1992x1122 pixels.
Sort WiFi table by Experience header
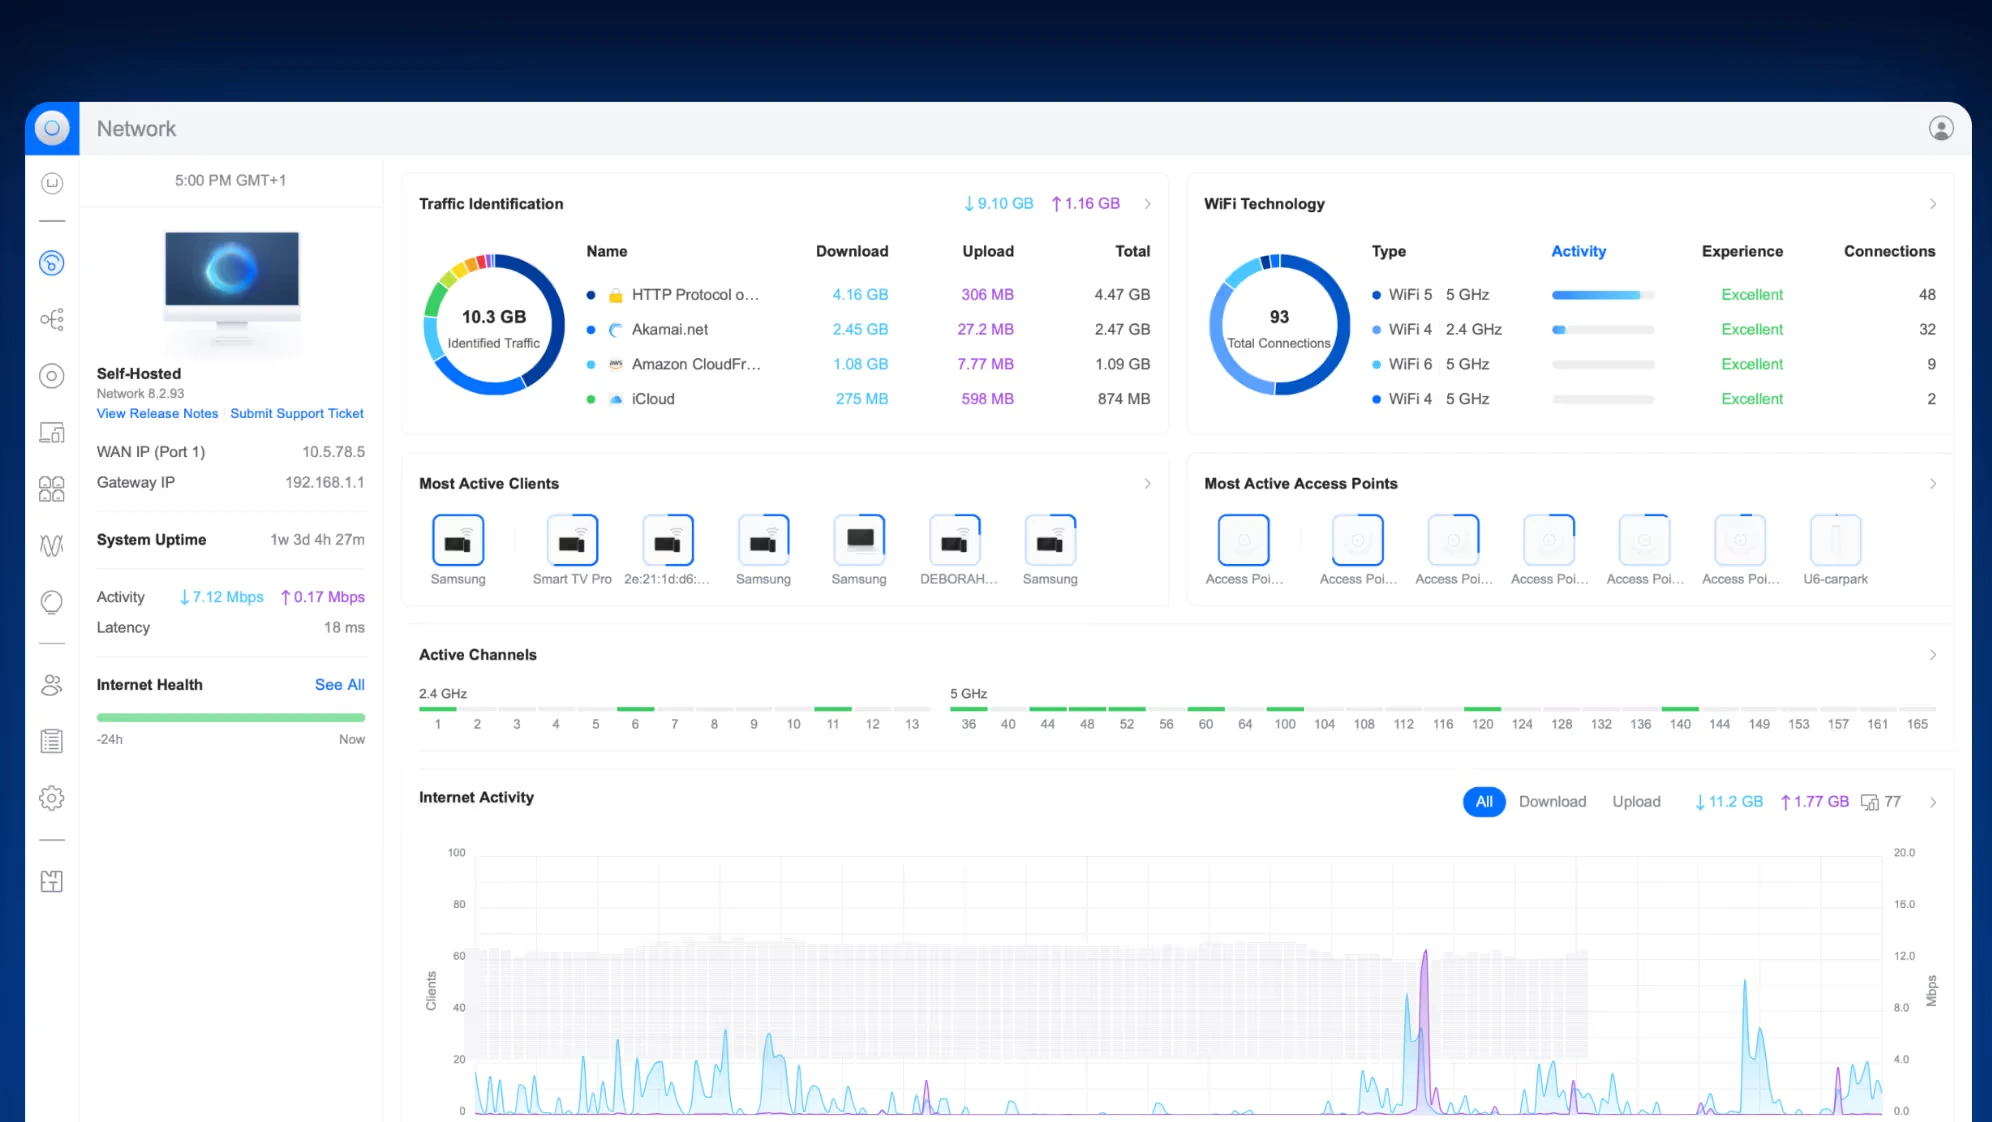click(x=1742, y=252)
